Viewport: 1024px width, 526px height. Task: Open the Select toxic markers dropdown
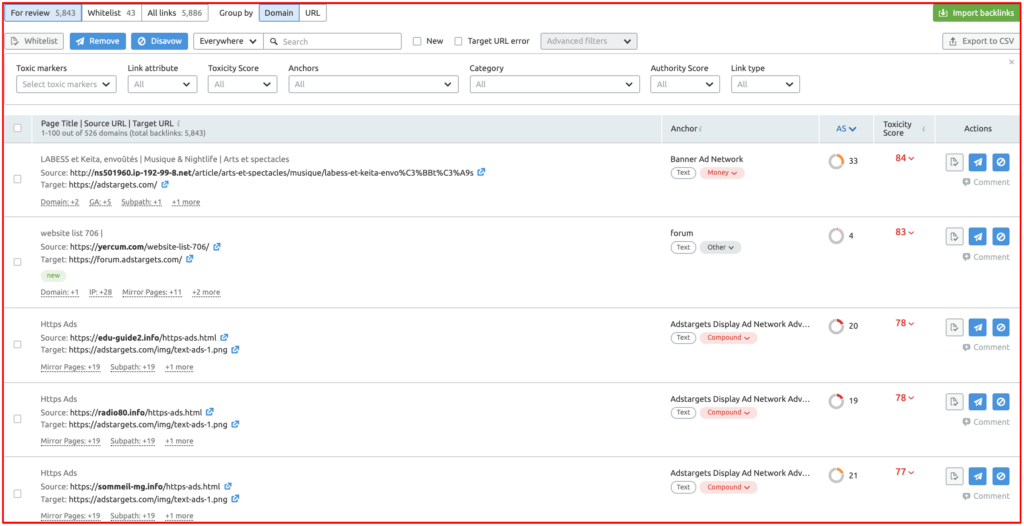tap(66, 84)
